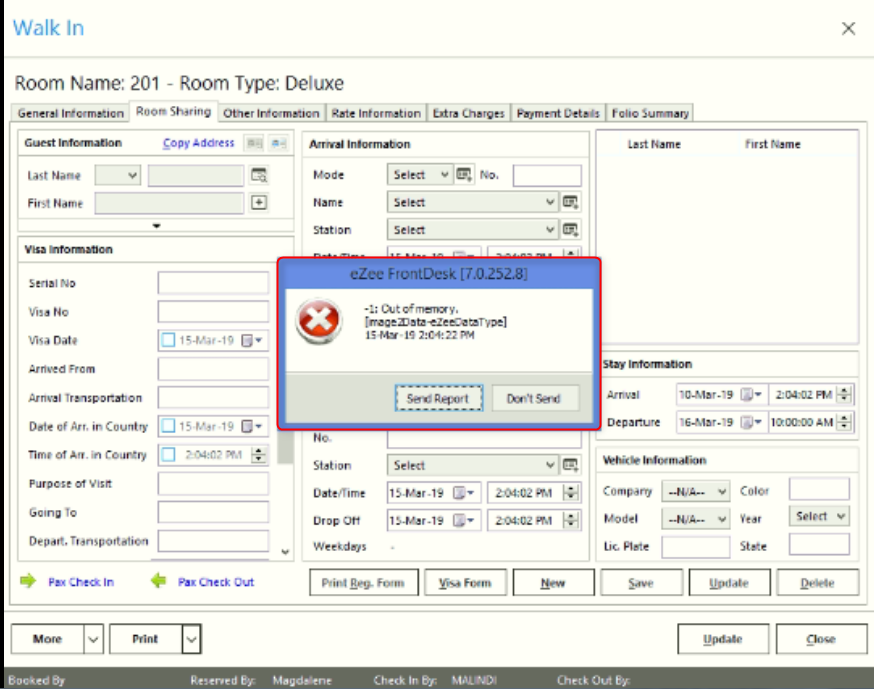Switch to Room Sharing tab

tap(173, 111)
